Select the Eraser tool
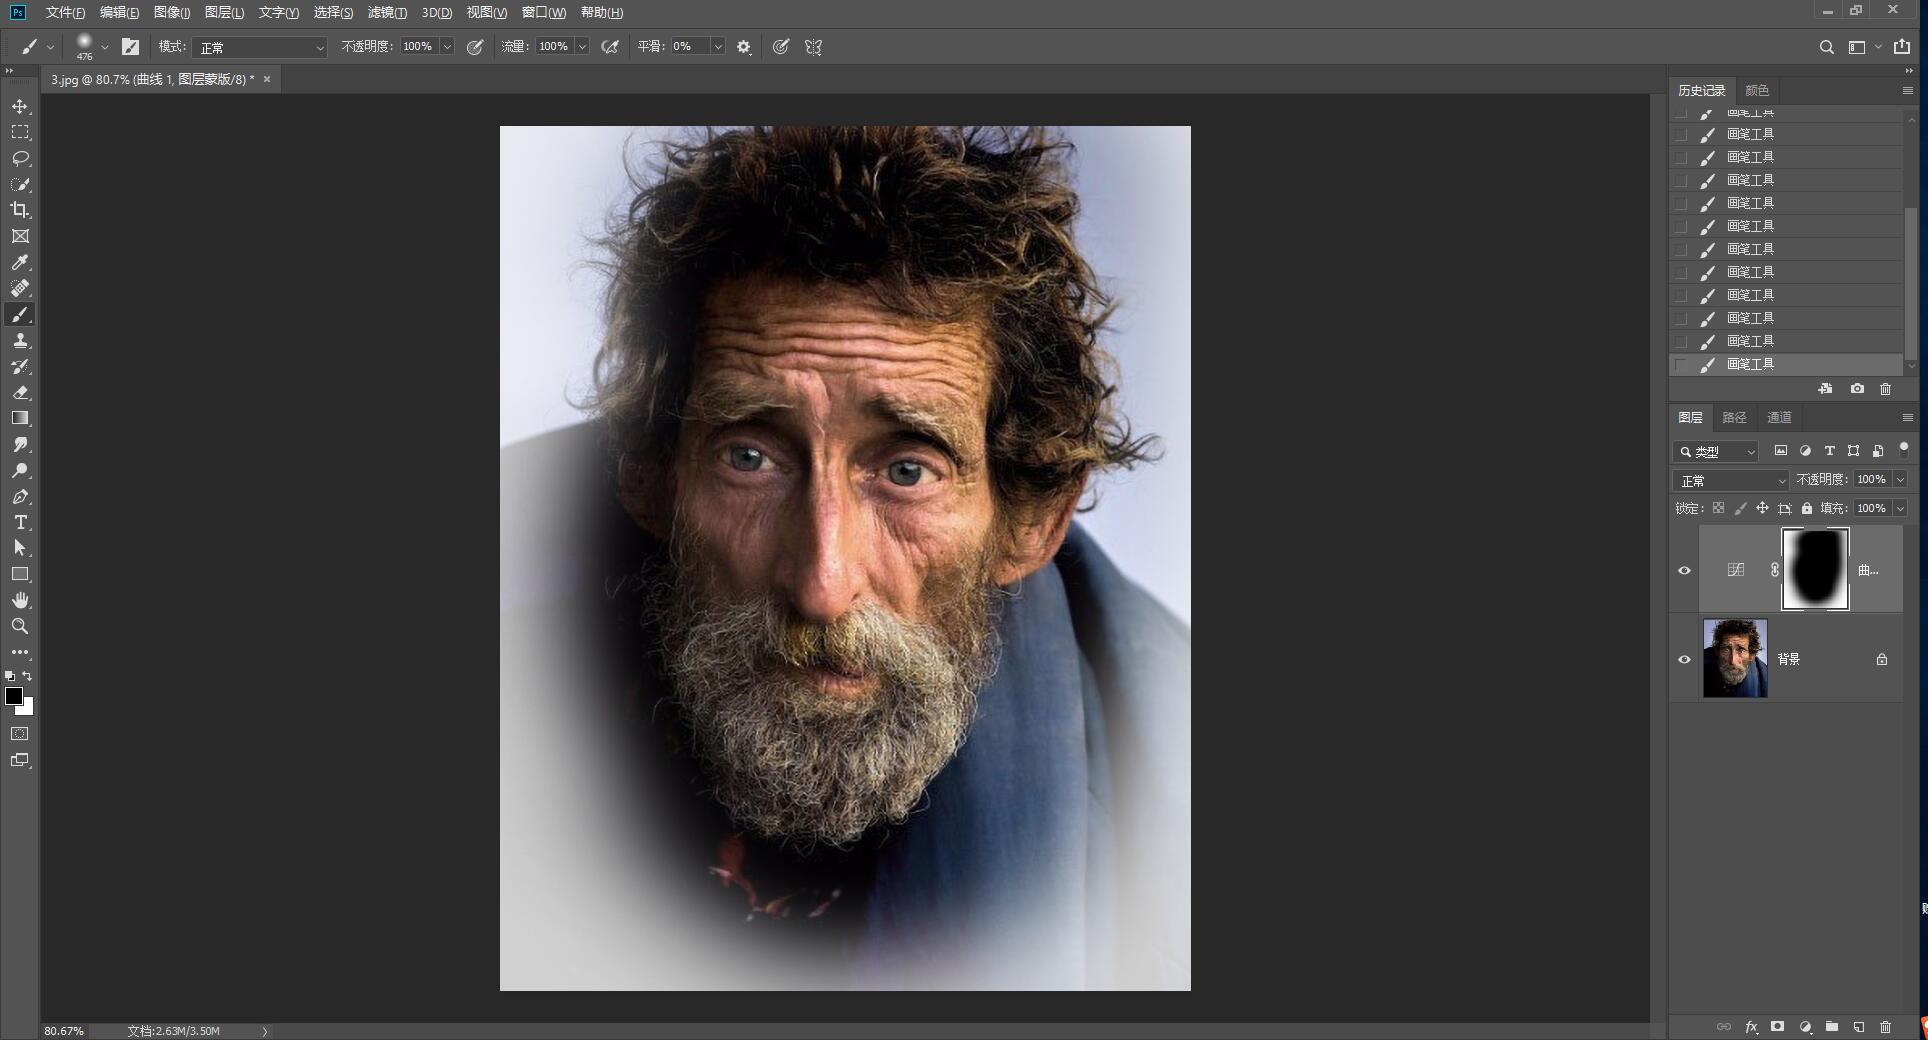 (x=20, y=392)
